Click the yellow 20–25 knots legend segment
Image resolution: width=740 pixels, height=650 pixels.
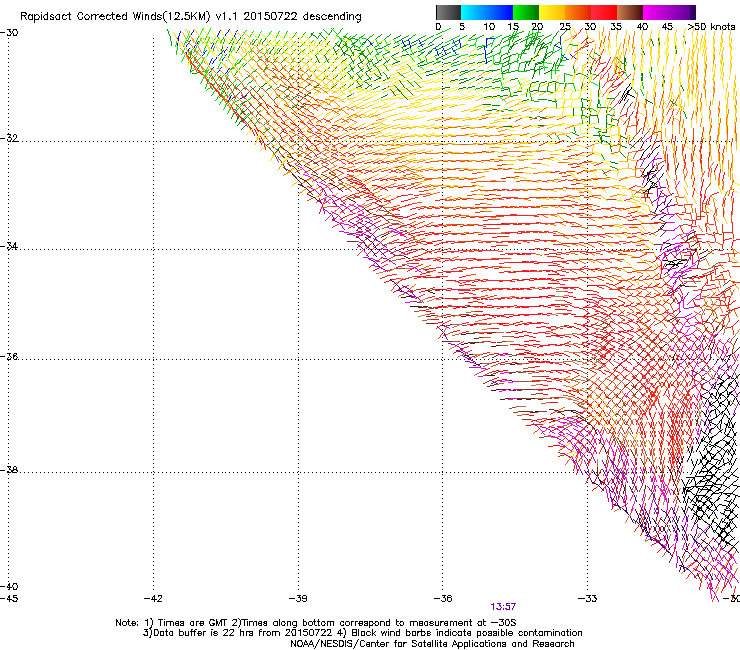point(552,12)
